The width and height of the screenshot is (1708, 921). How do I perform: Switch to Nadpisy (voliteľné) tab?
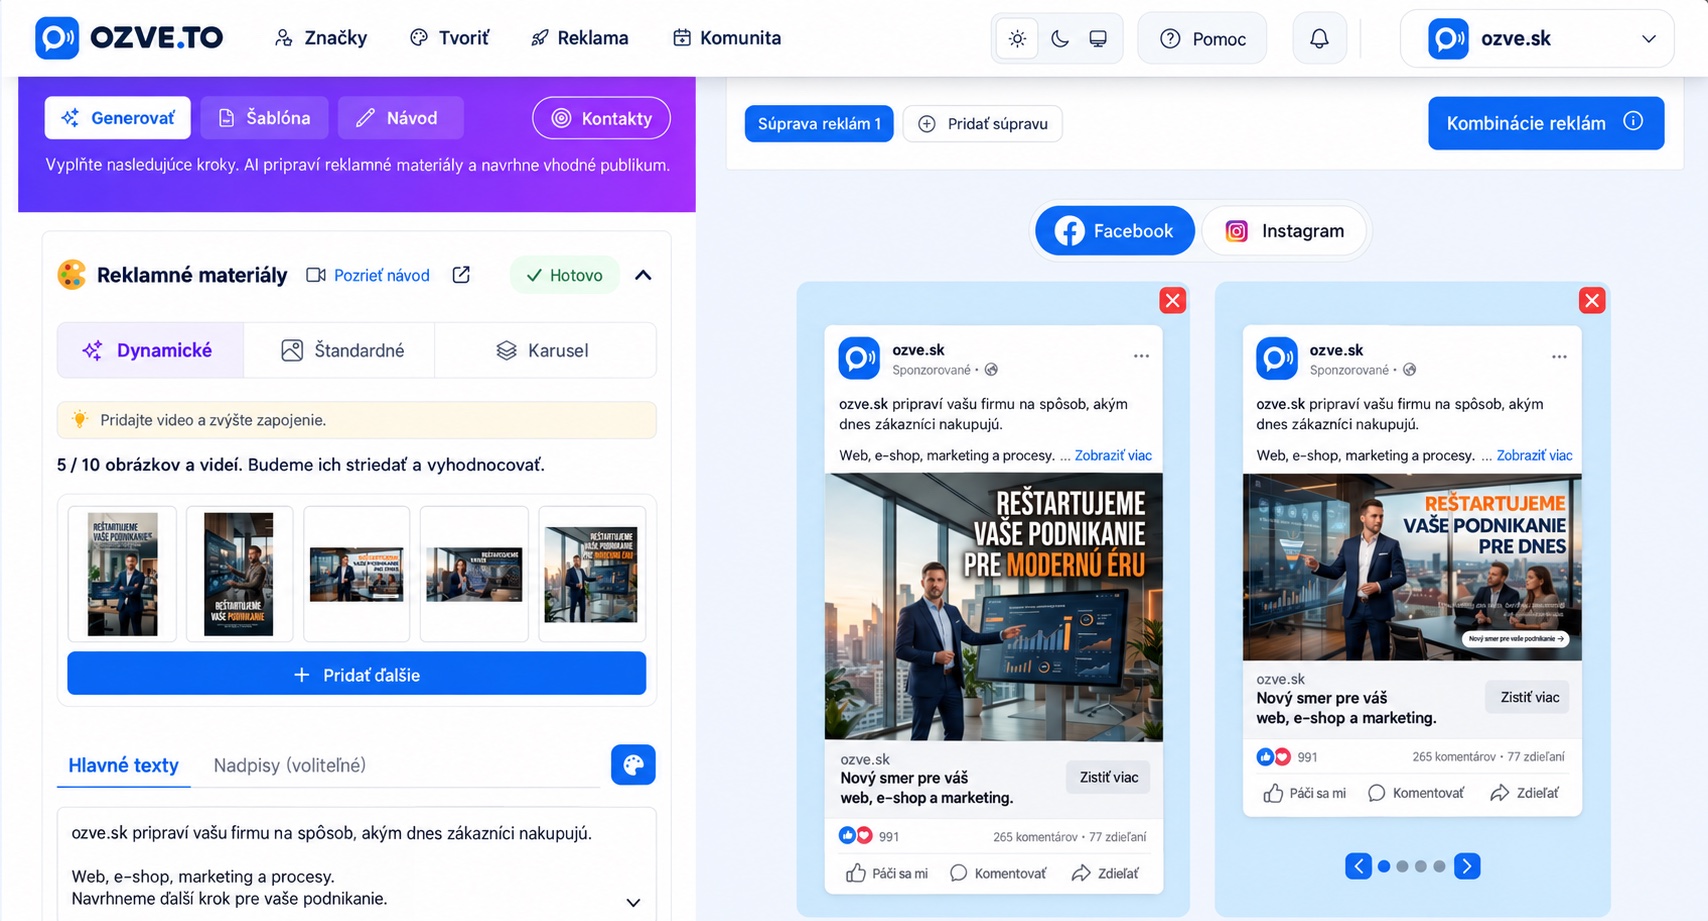(290, 765)
